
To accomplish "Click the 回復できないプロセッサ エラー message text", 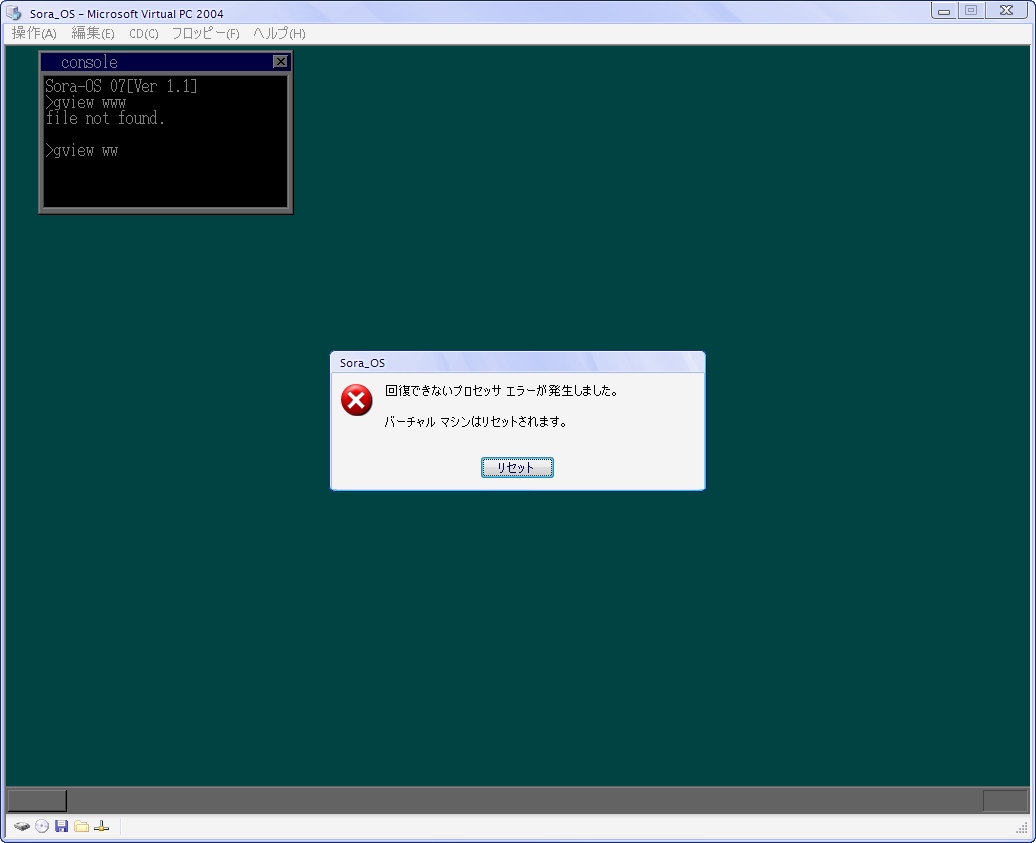I will pos(502,390).
